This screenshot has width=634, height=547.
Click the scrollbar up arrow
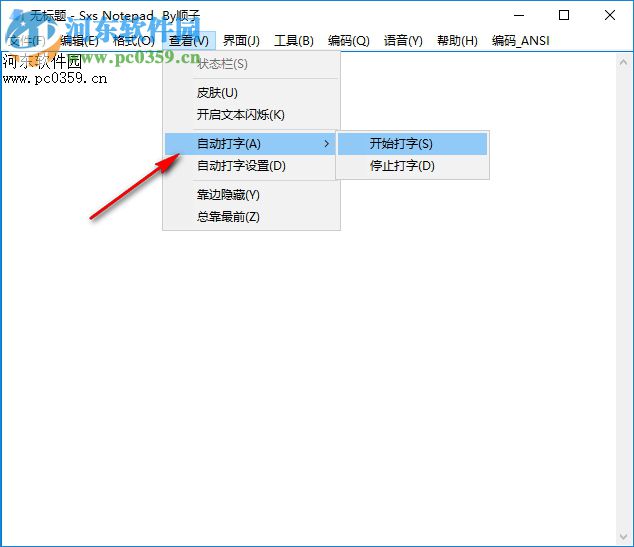(x=623, y=62)
